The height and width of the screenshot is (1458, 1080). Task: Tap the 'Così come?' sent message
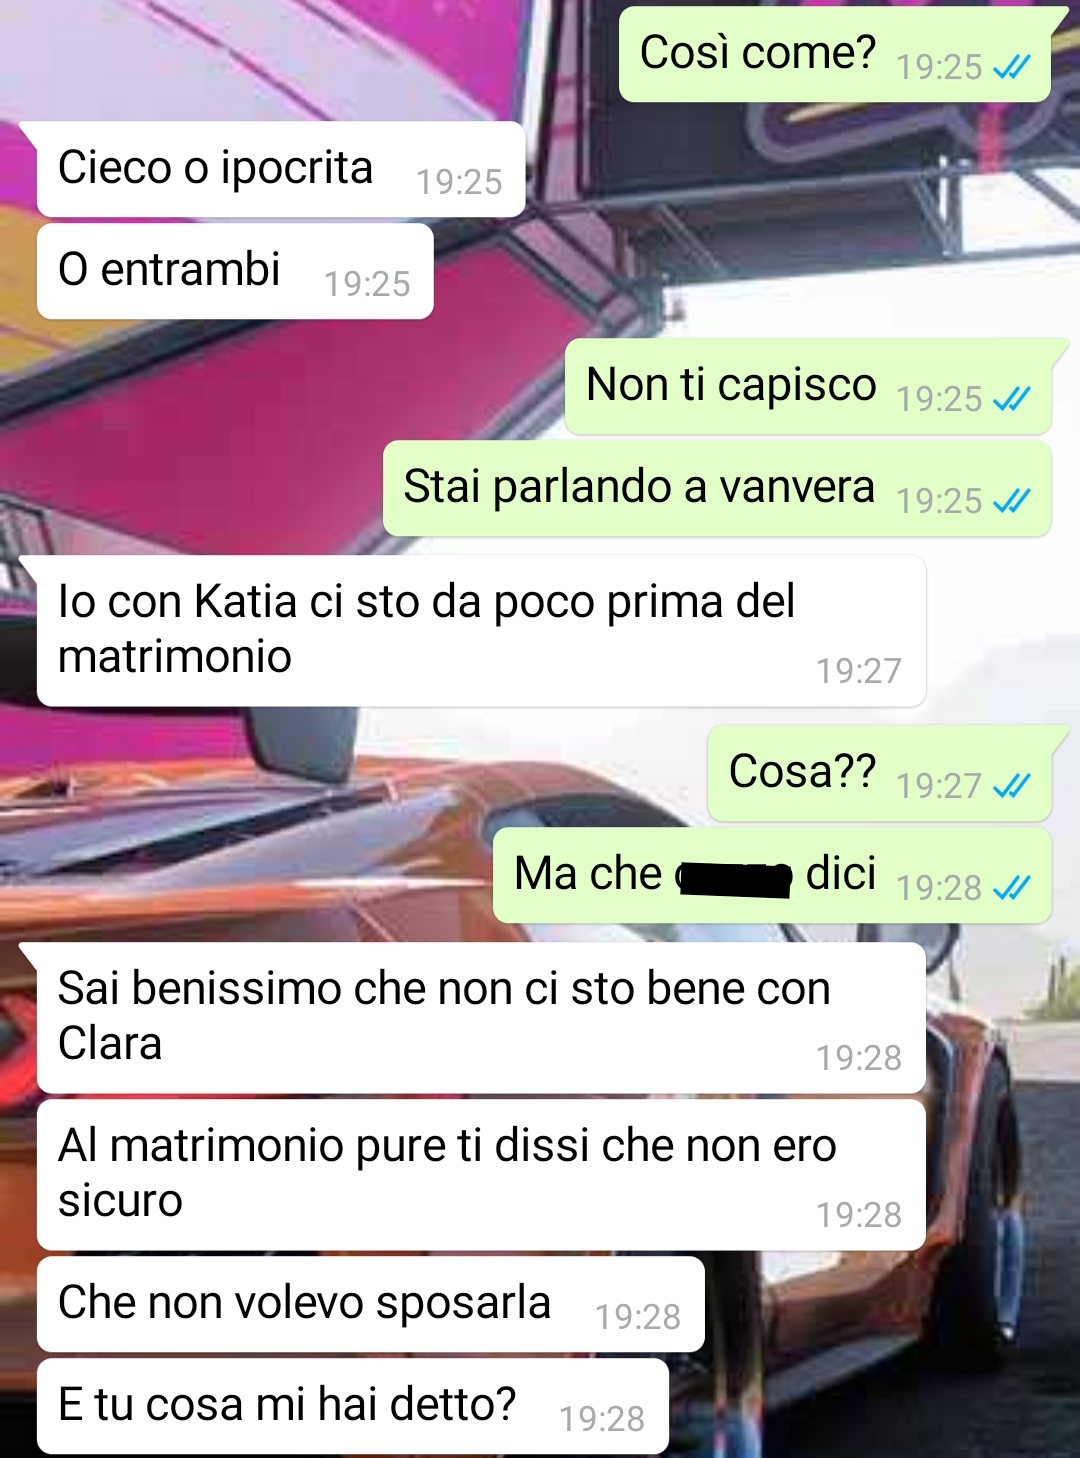pos(835,54)
